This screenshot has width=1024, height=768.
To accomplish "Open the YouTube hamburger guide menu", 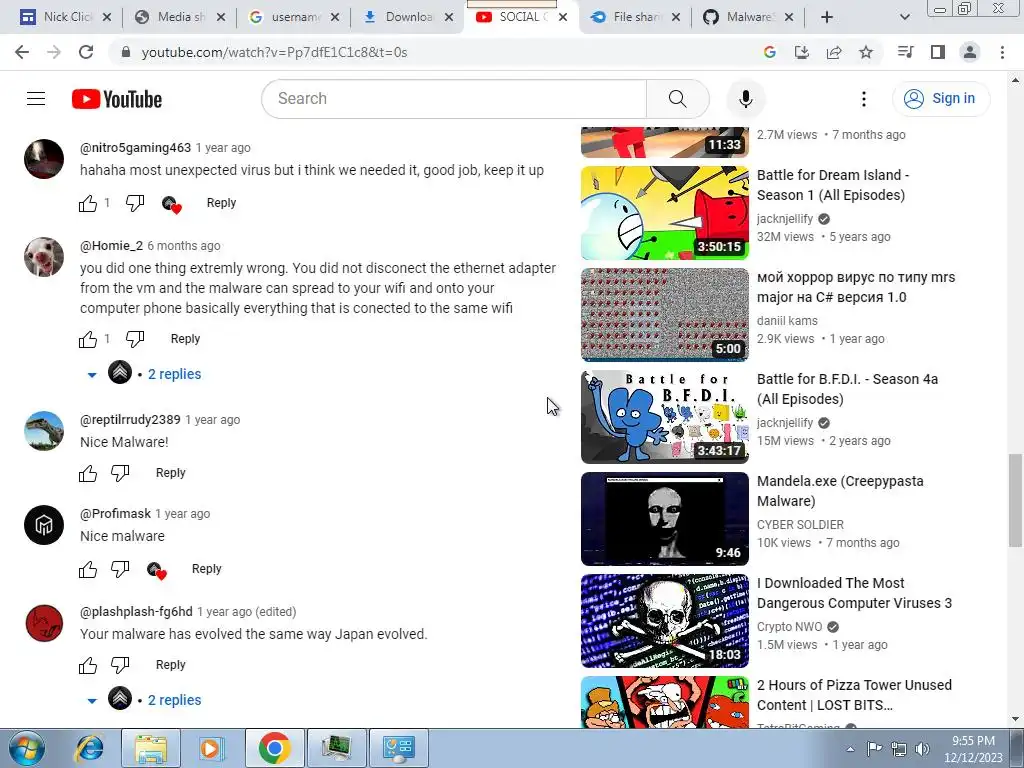I will click(x=36, y=99).
